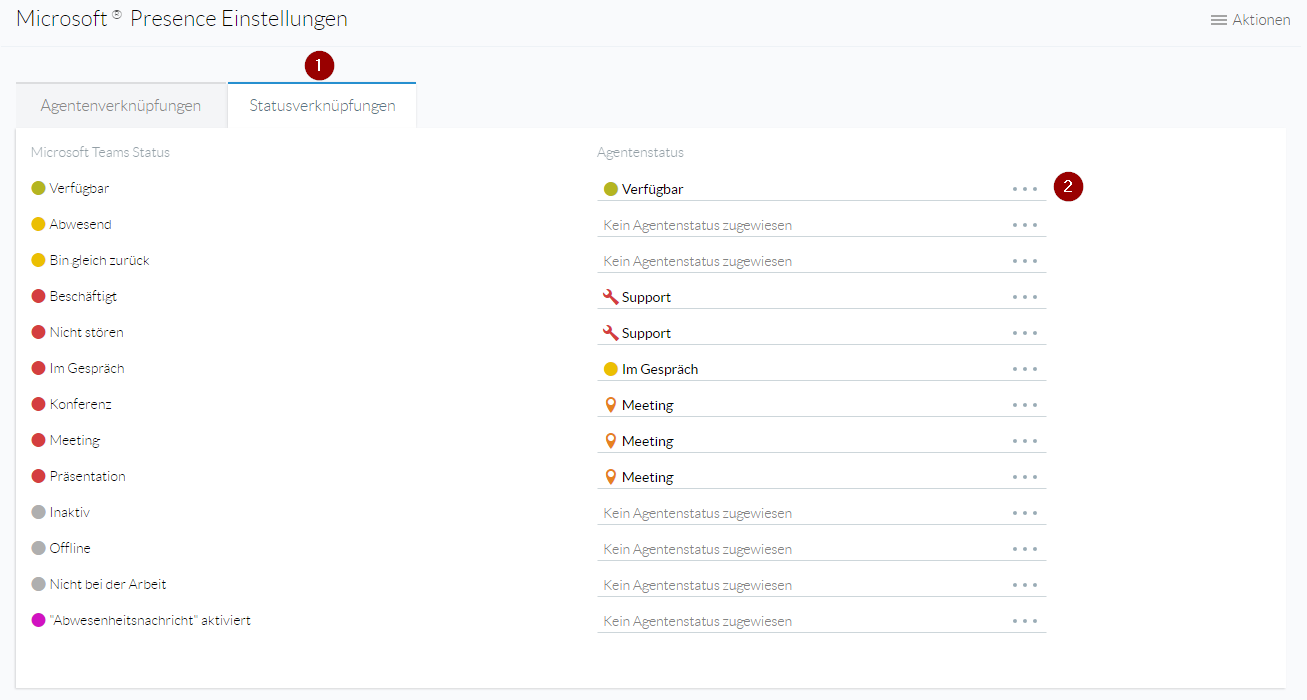This screenshot has height=700, width=1307.
Task: Click the Teams status label Offline
Action: pos(70,548)
